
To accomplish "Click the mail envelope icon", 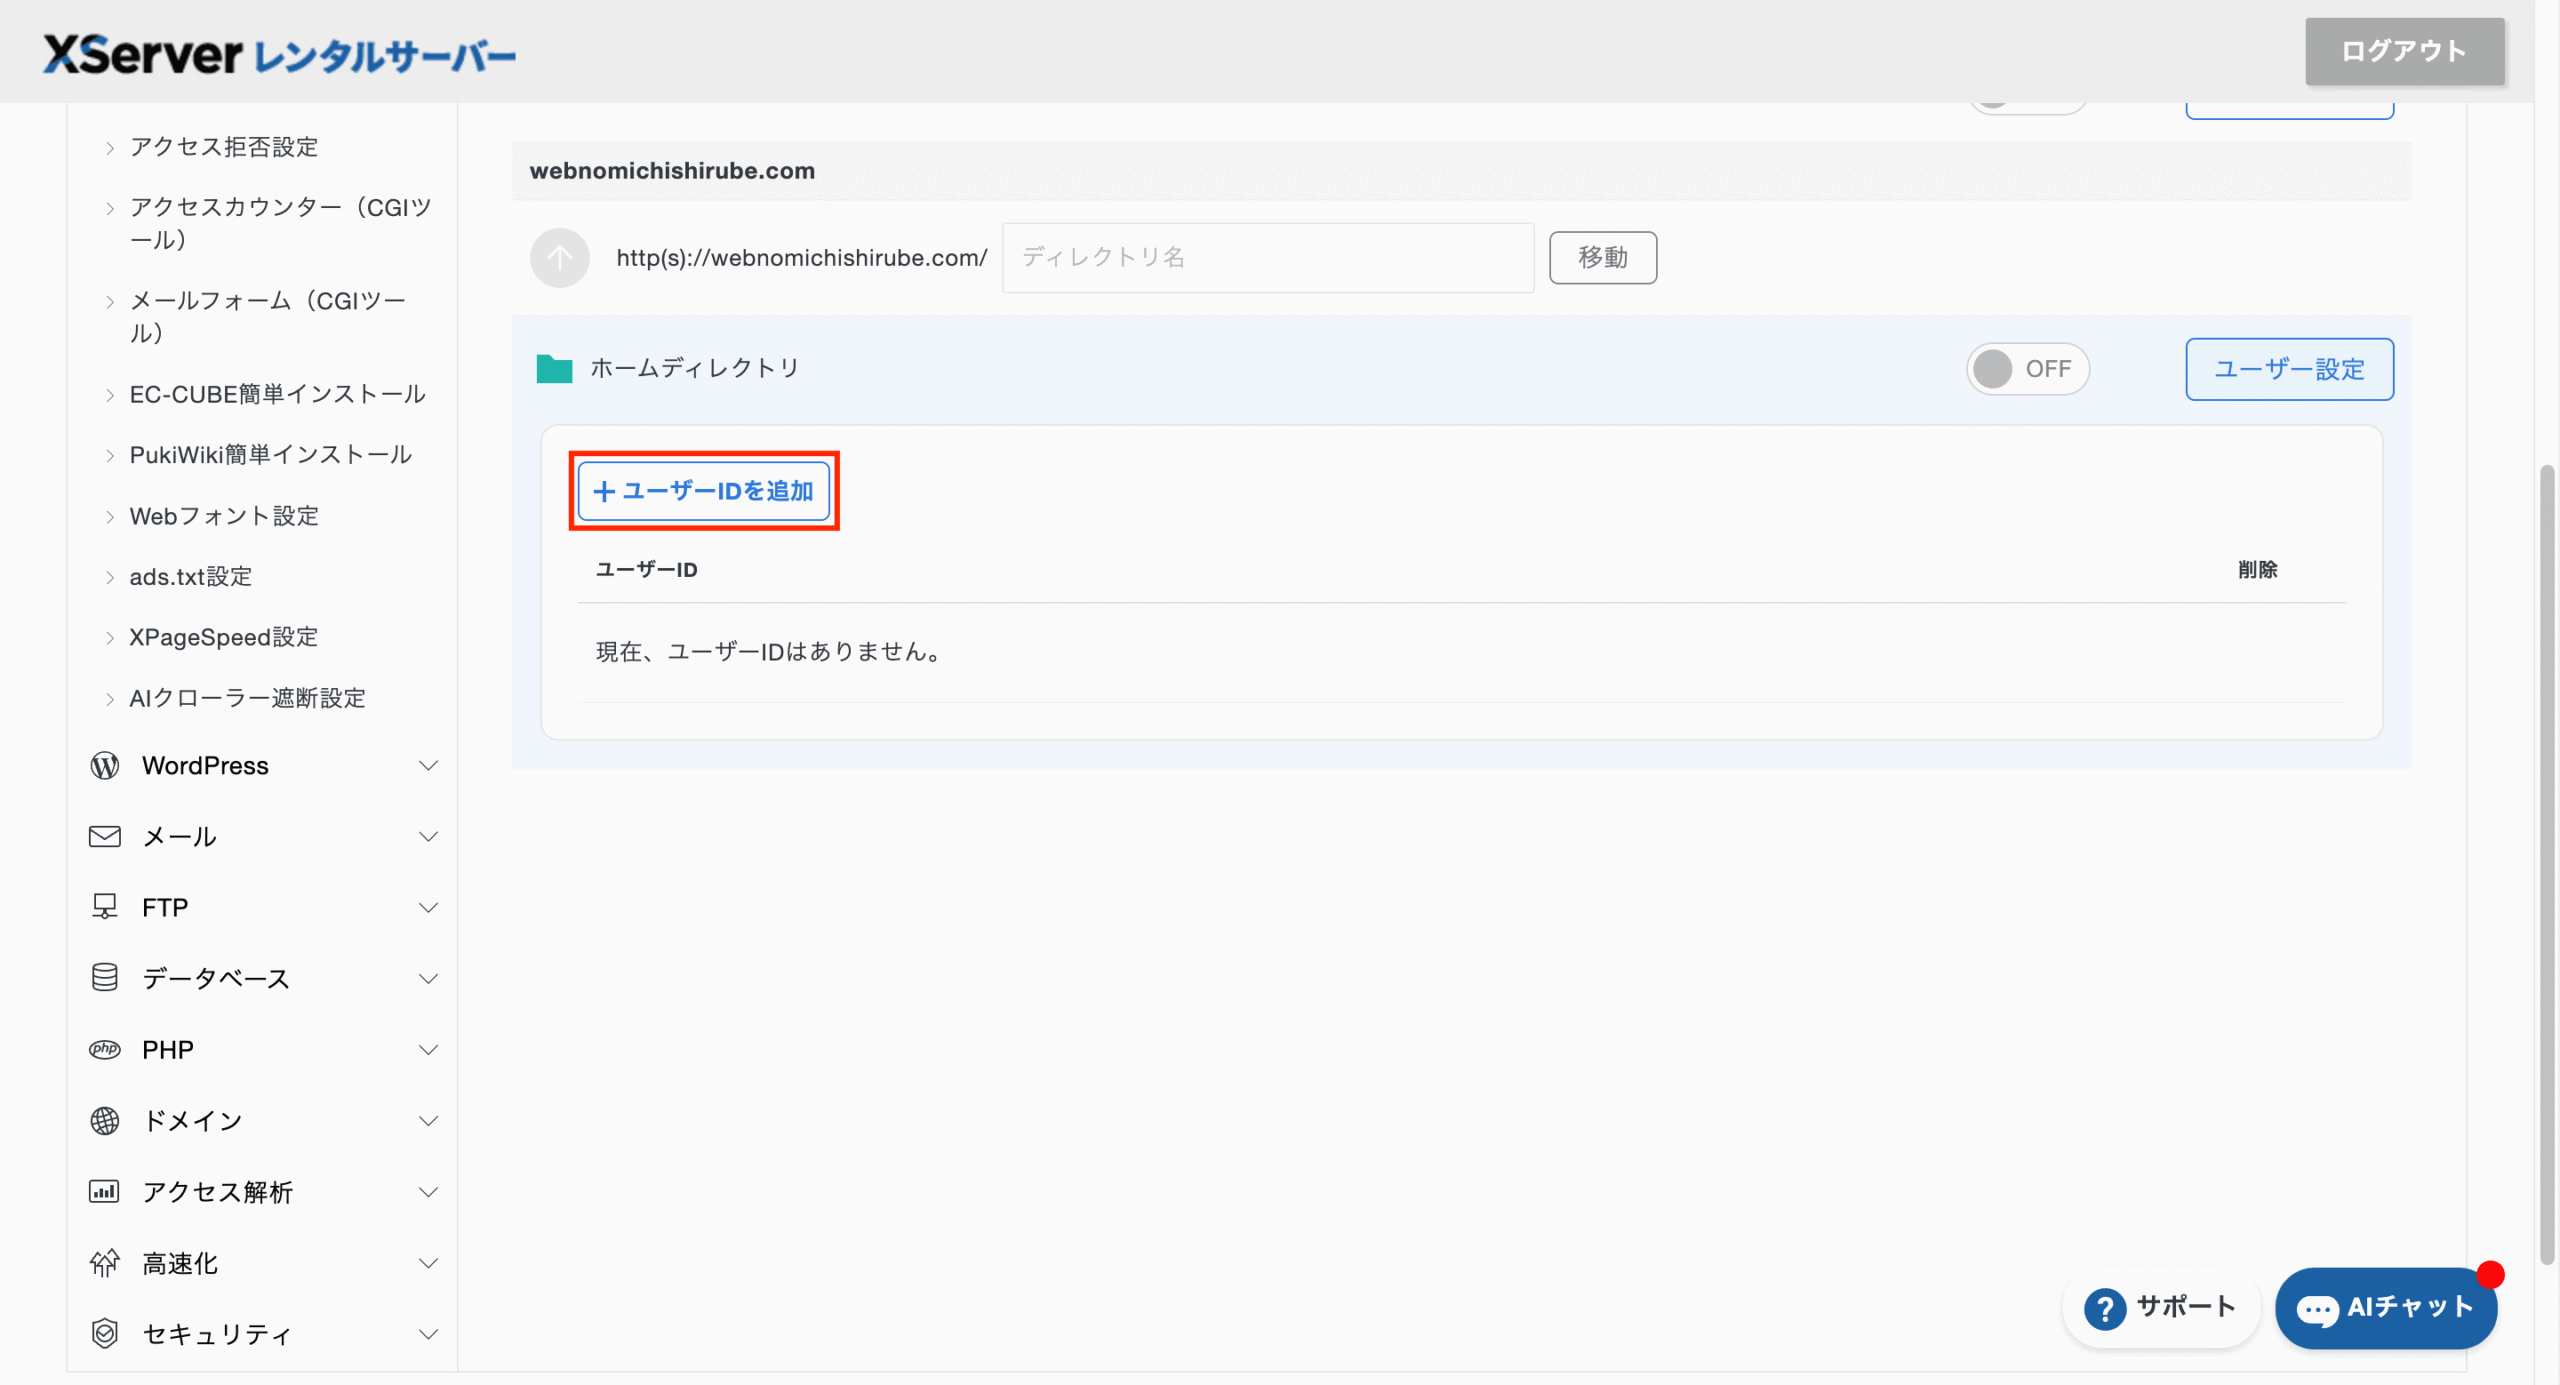I will pos(105,837).
